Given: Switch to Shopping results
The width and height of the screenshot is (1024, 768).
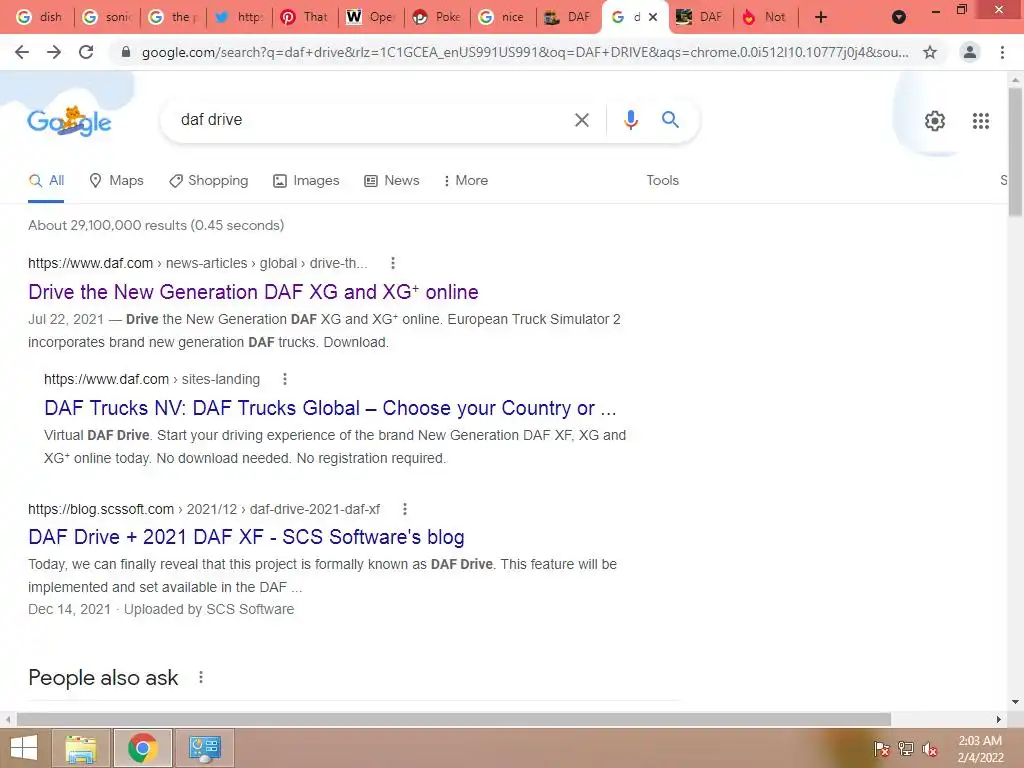Looking at the screenshot, I should click(208, 181).
